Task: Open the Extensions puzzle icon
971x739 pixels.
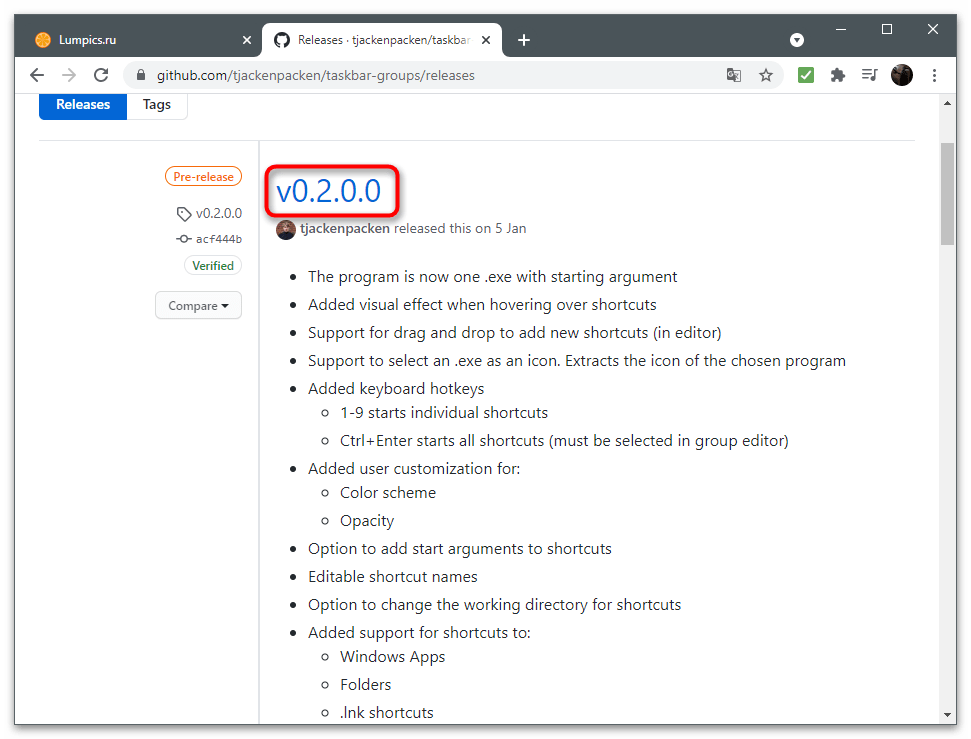Action: click(x=838, y=76)
